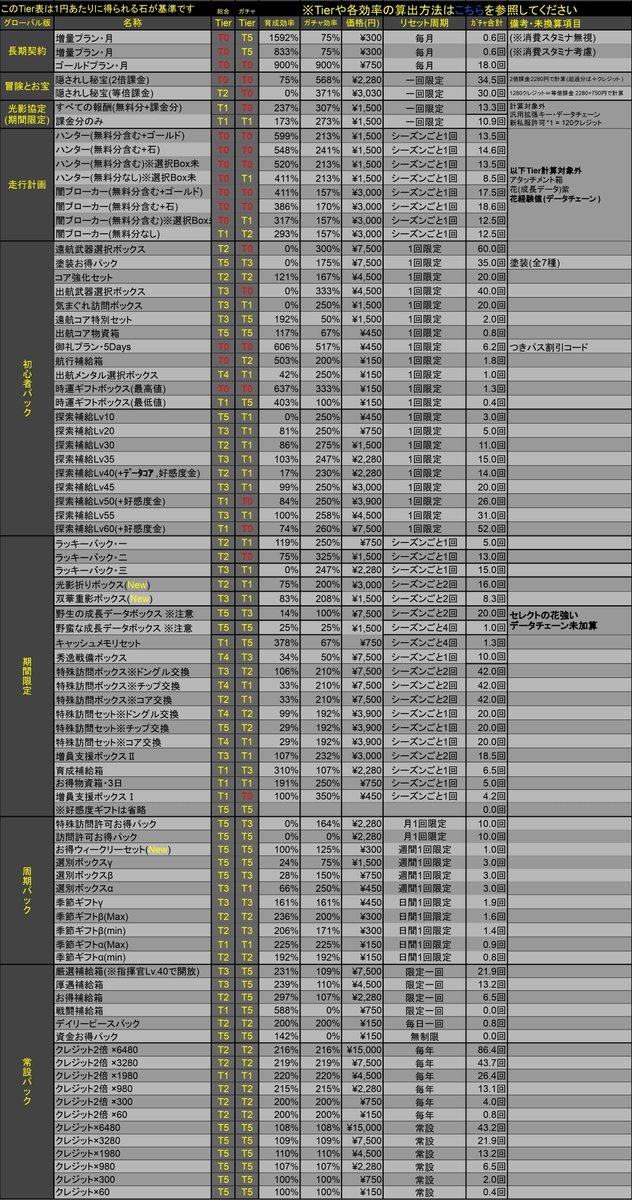
Task: Select the 探索補給Lv35 cell
Action: [x=132, y=457]
